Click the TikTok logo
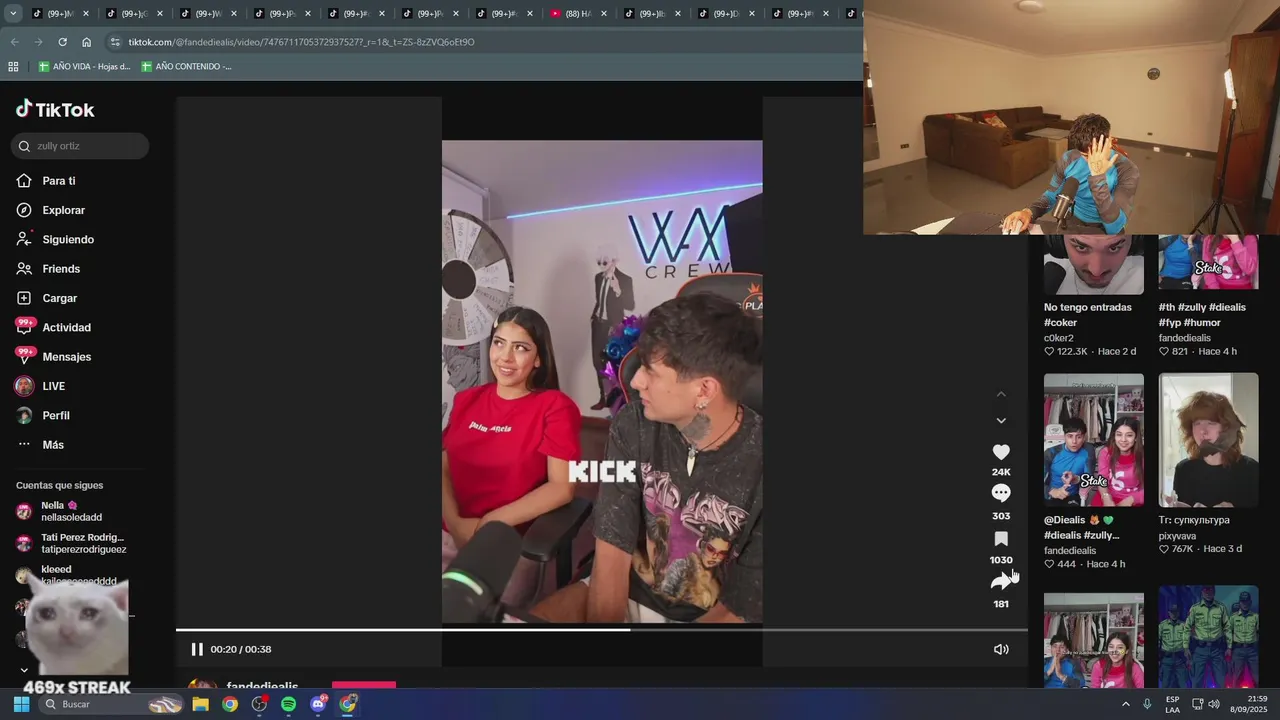Image resolution: width=1280 pixels, height=720 pixels. [55, 110]
